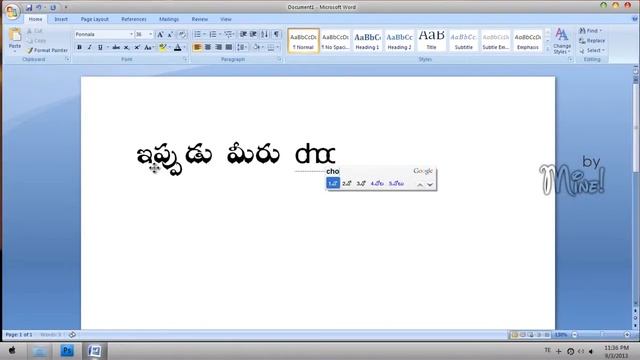Click the Sort icon
The height and width of the screenshot is (360, 640).
click(265, 34)
